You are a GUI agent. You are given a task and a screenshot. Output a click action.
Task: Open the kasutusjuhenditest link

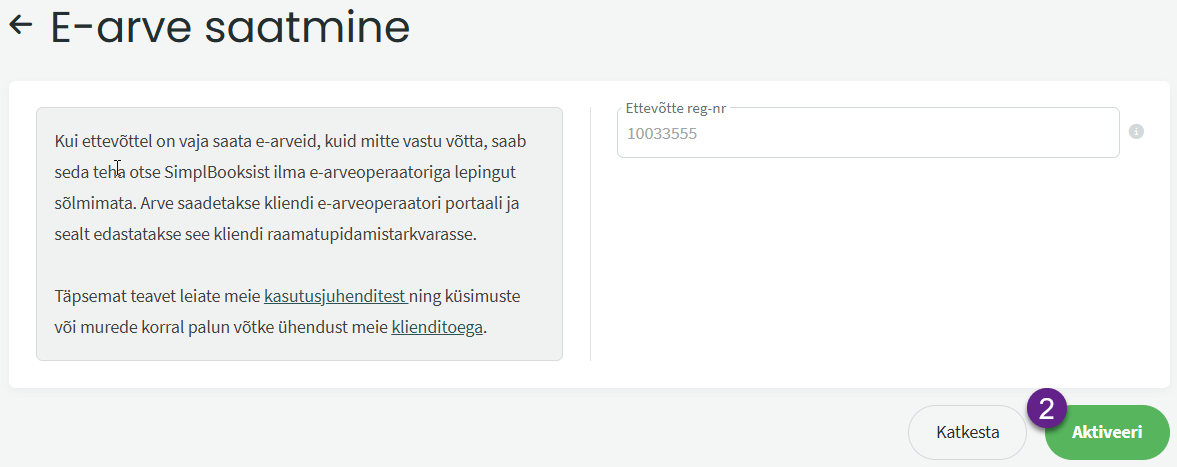point(336,296)
